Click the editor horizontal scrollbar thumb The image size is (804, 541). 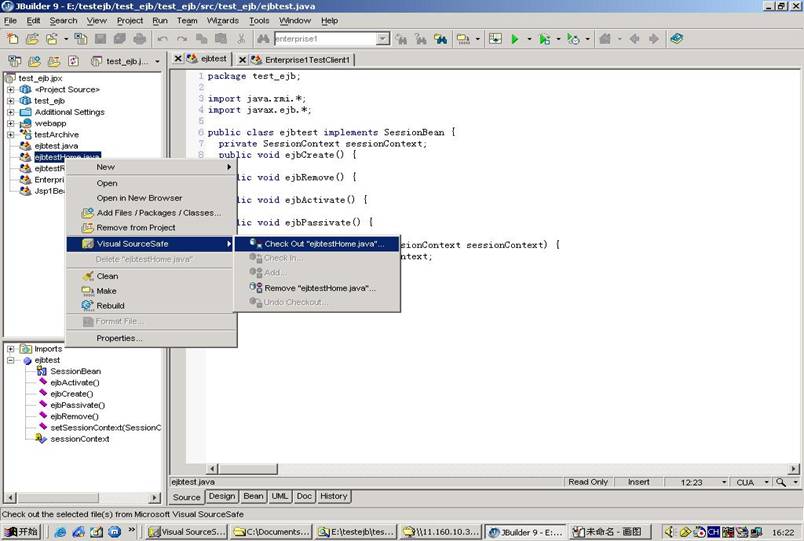248,469
